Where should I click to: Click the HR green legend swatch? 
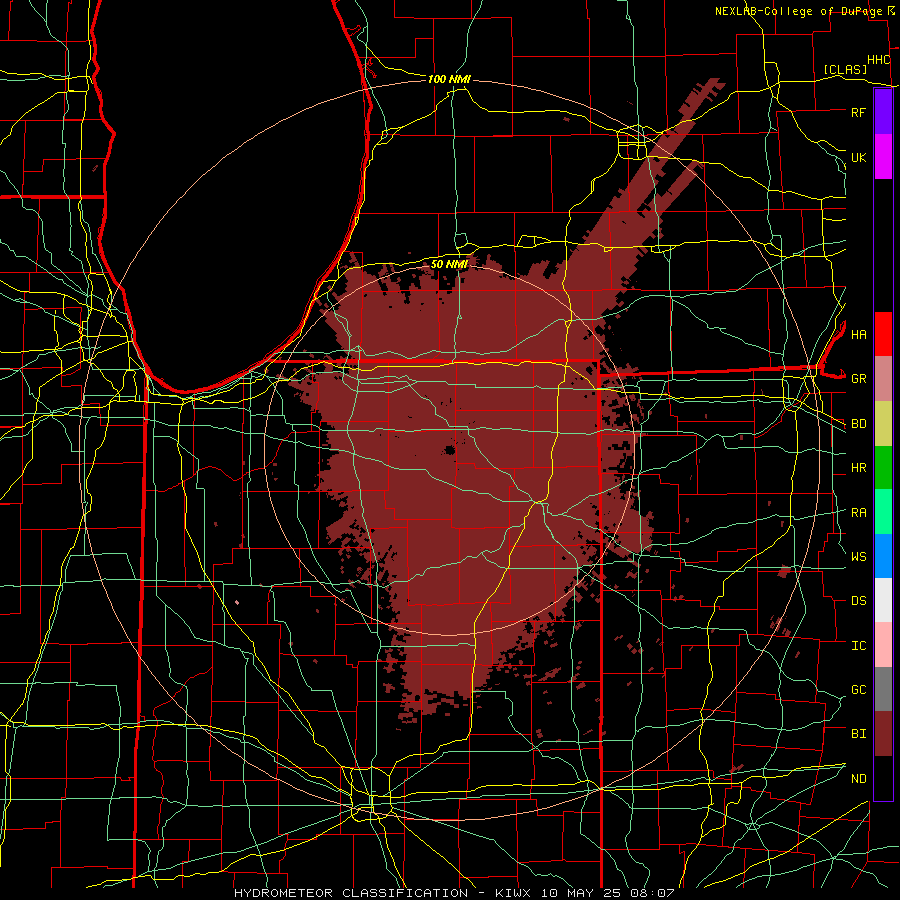tap(883, 467)
